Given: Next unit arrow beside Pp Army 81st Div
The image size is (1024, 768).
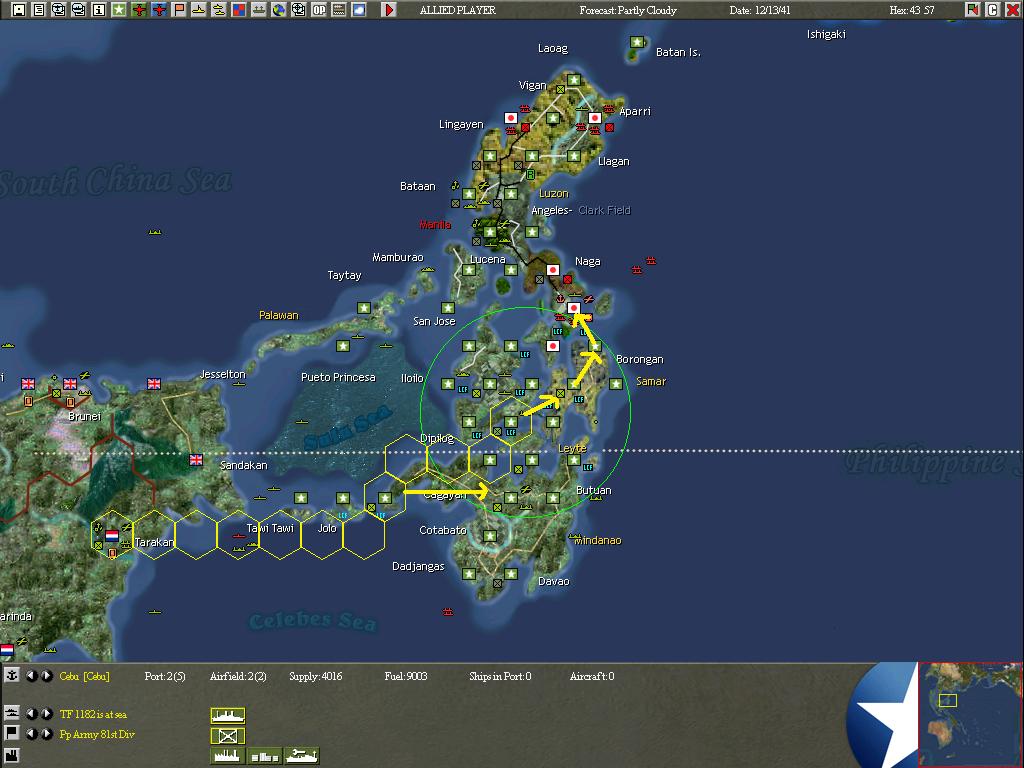Looking at the screenshot, I should coord(47,734).
